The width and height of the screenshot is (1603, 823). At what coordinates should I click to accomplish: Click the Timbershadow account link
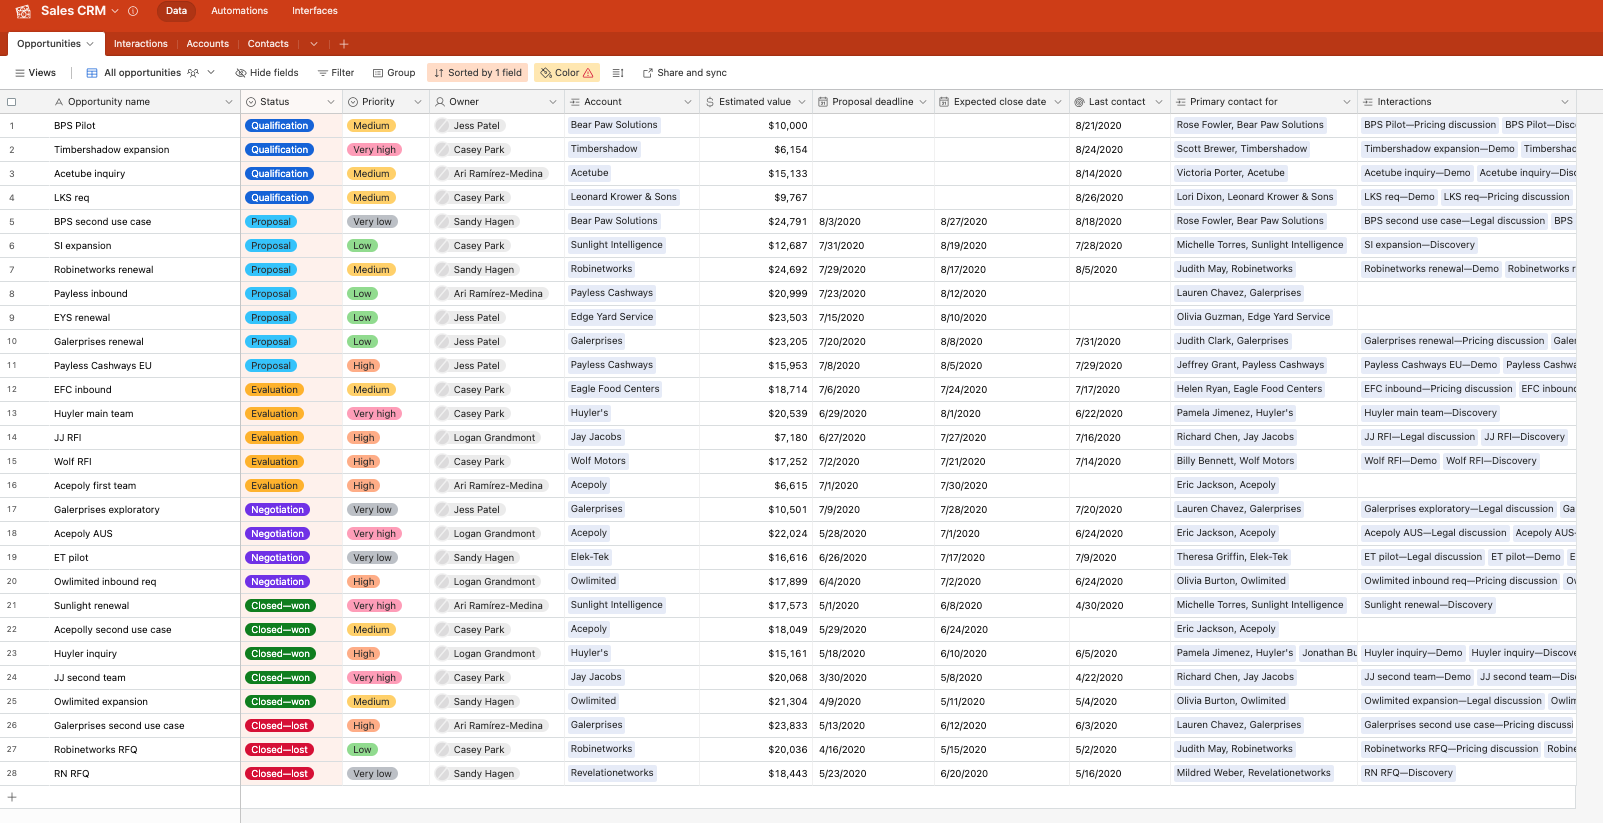[x=604, y=149]
